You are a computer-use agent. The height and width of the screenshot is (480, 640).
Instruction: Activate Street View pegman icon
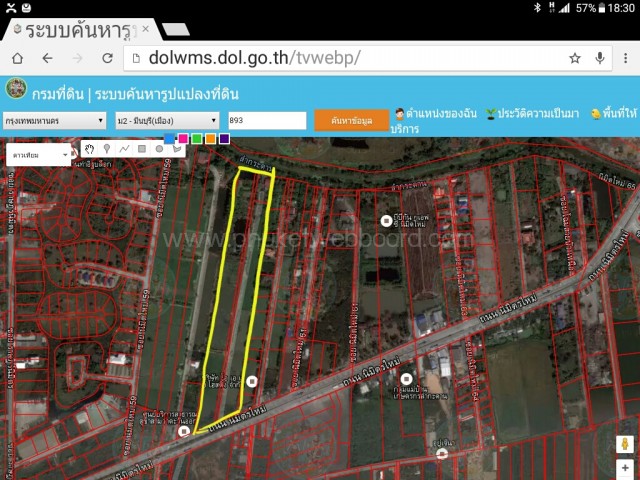pyautogui.click(x=625, y=444)
